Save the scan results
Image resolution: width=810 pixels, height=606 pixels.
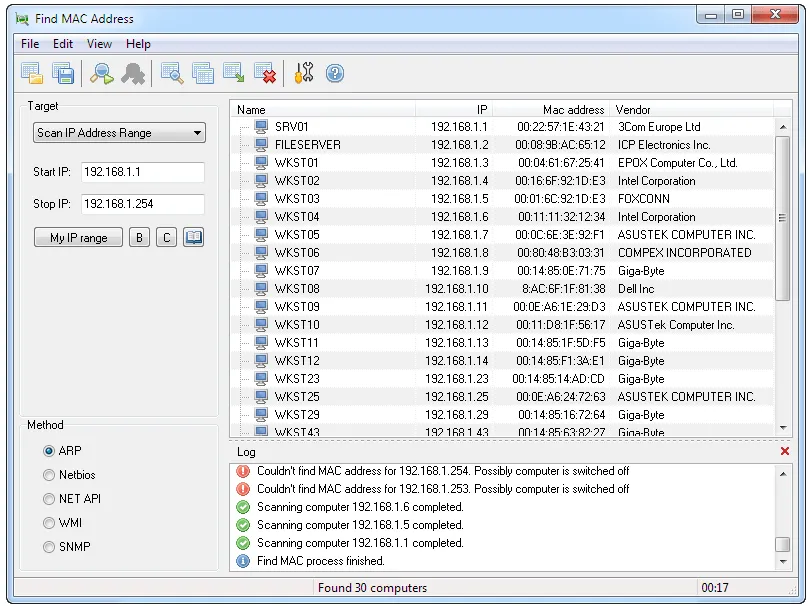tap(63, 72)
